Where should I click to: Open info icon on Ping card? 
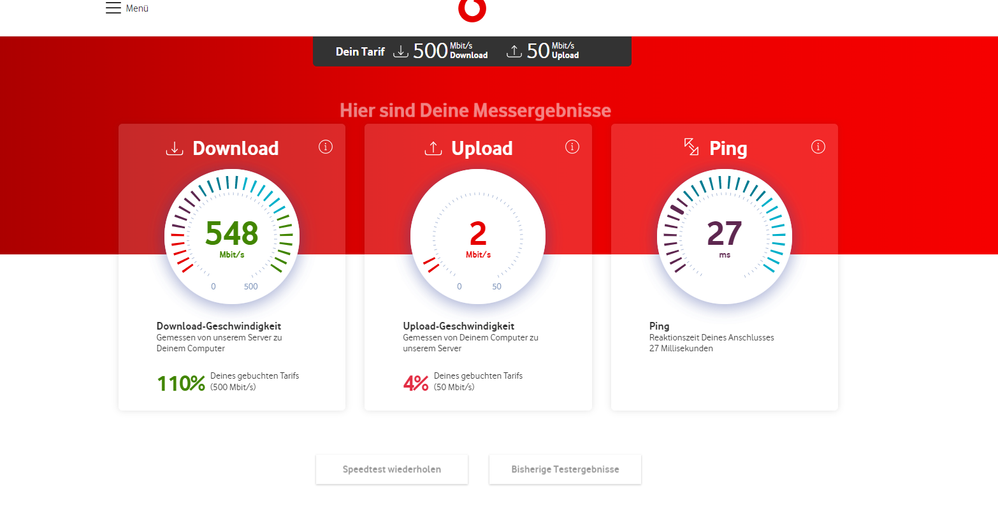(818, 147)
